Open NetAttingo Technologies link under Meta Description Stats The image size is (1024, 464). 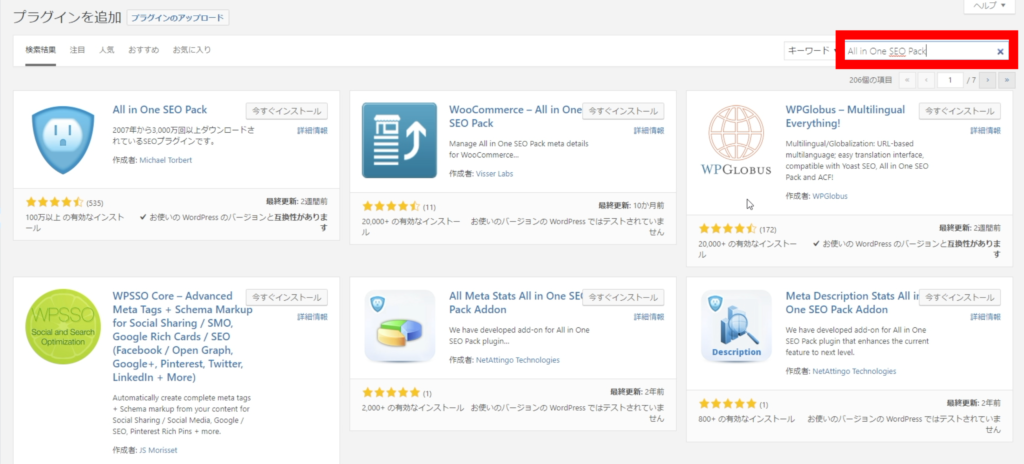point(854,371)
